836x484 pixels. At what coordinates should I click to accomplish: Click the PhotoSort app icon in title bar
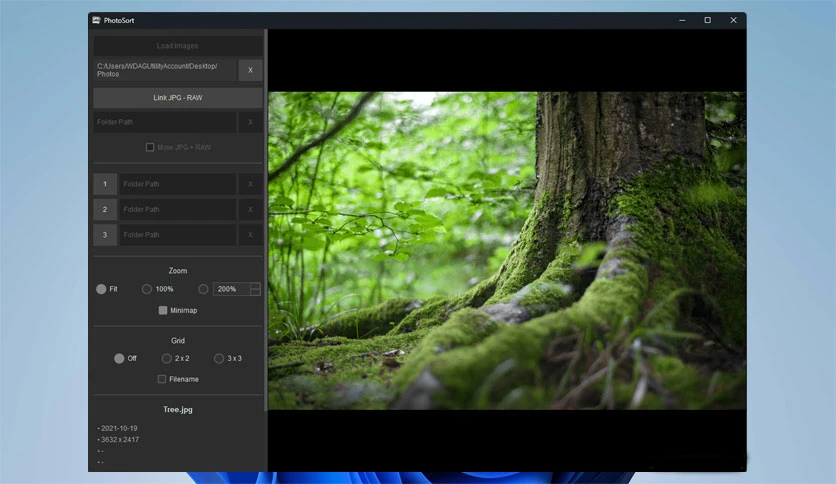click(96, 20)
